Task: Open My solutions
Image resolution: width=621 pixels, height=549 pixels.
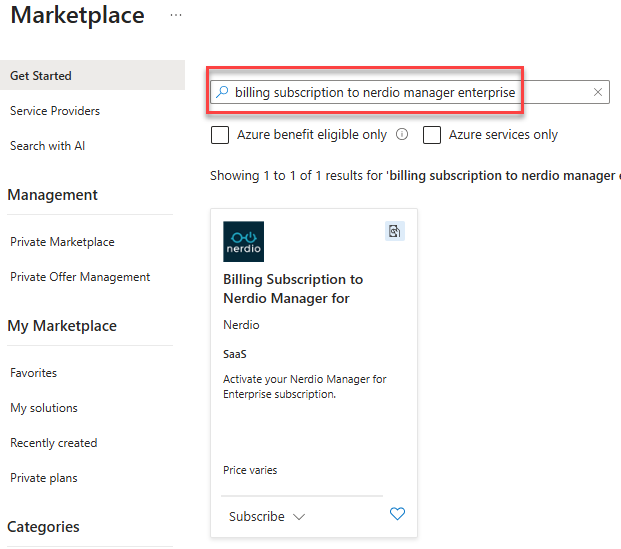Action: (x=44, y=408)
